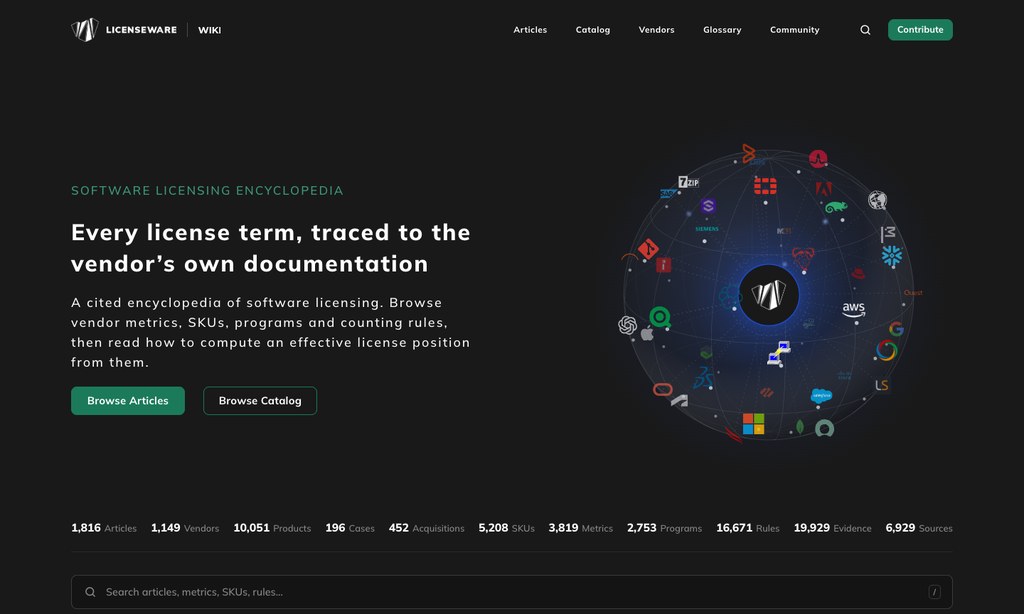Select the Qlik green Q logo
Screen dimensions: 1024x614
click(x=660, y=317)
